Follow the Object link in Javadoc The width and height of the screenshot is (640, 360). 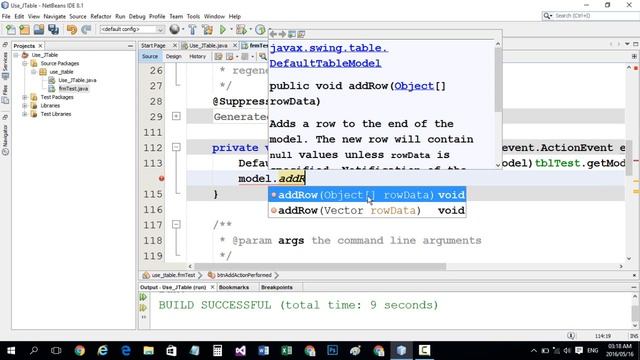(414, 86)
